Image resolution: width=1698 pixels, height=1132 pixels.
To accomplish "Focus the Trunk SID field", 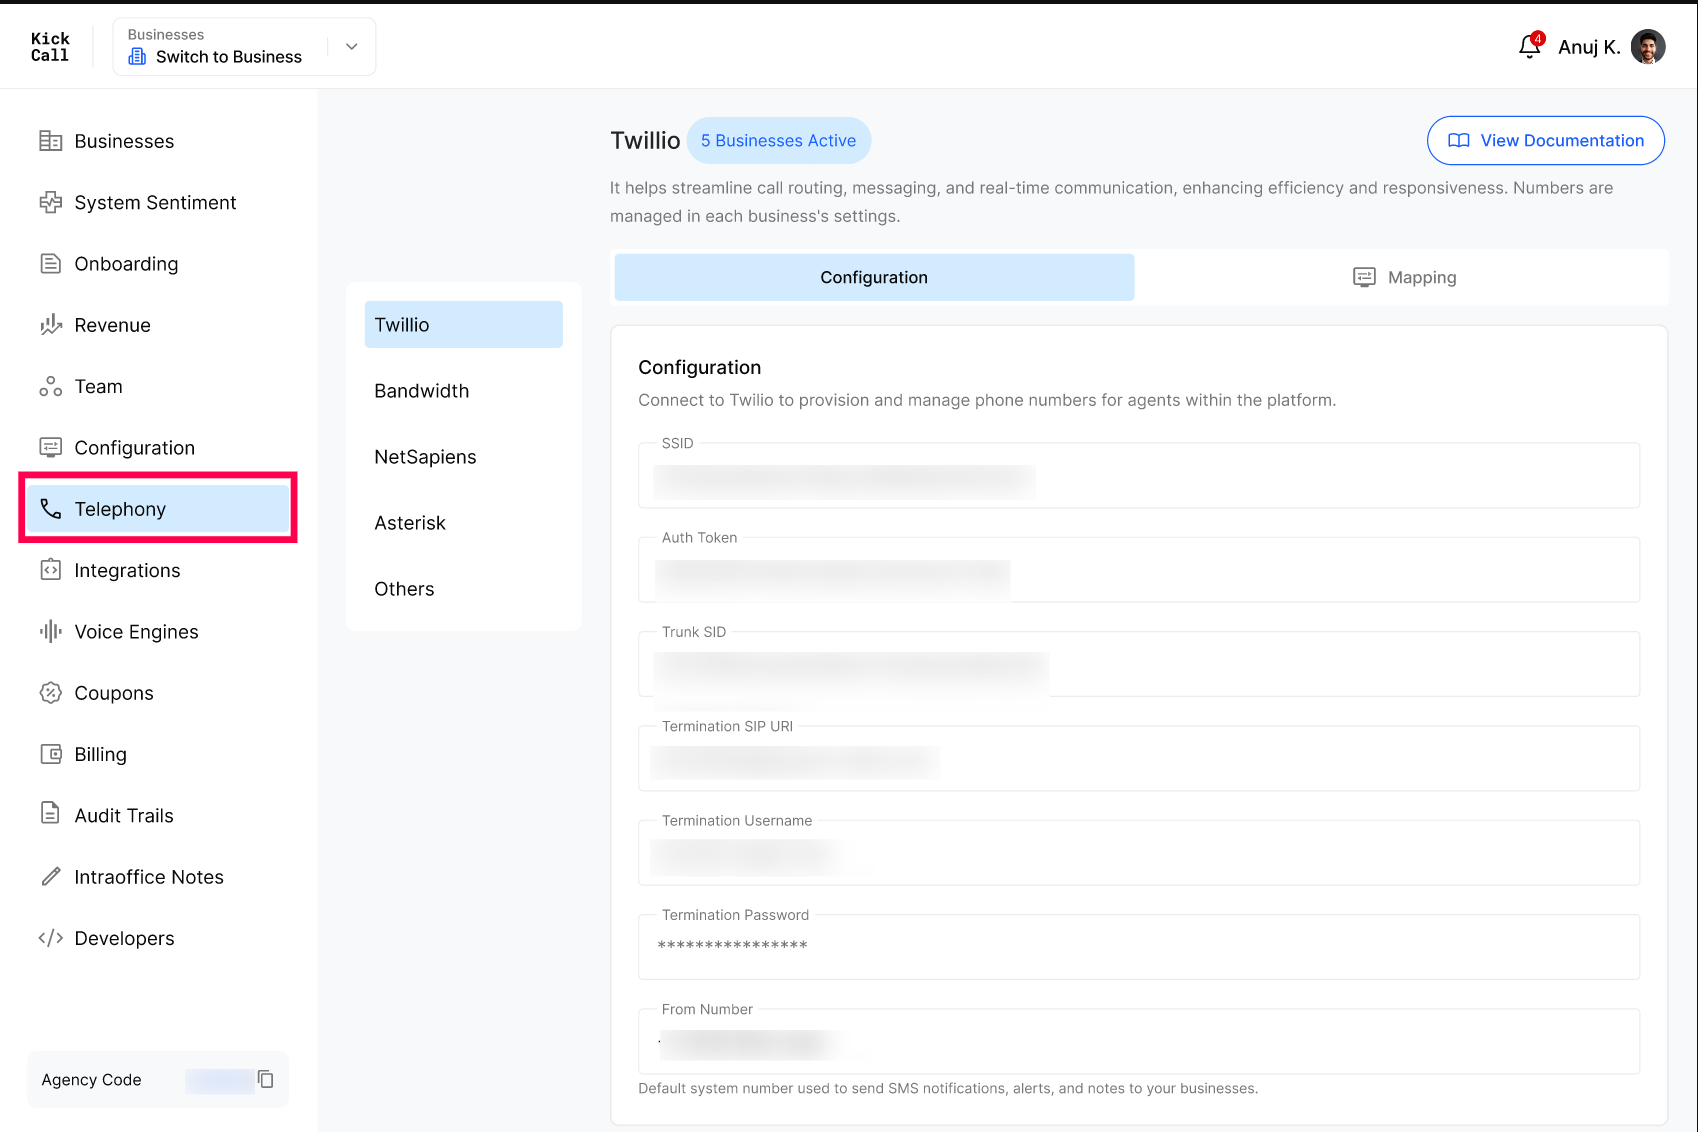I will pyautogui.click(x=1139, y=664).
